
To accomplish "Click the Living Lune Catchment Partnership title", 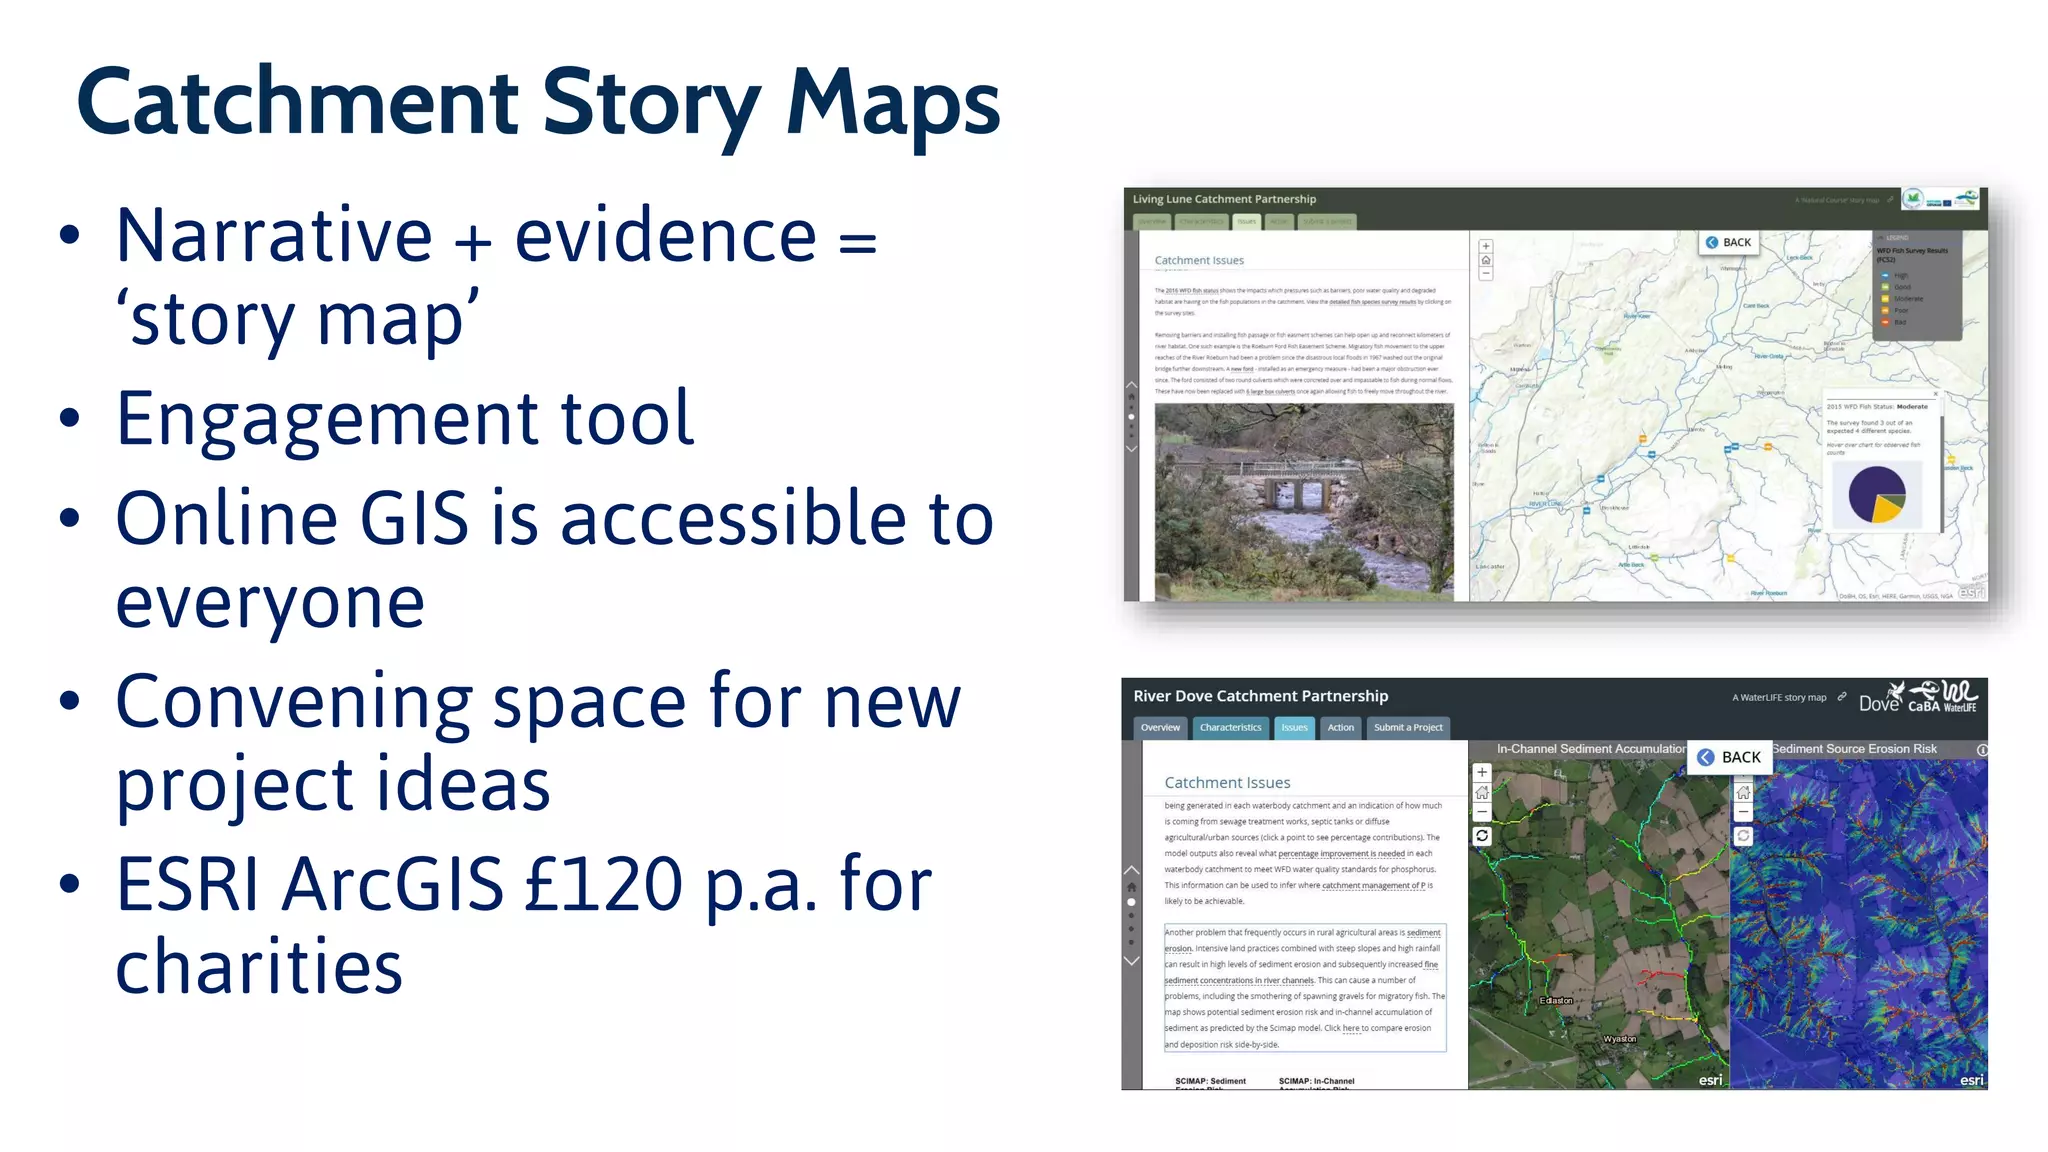I will pyautogui.click(x=1224, y=199).
